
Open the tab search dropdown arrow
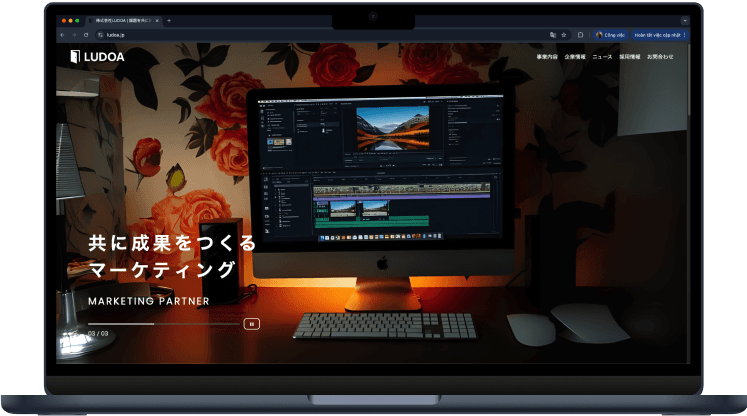[x=685, y=20]
